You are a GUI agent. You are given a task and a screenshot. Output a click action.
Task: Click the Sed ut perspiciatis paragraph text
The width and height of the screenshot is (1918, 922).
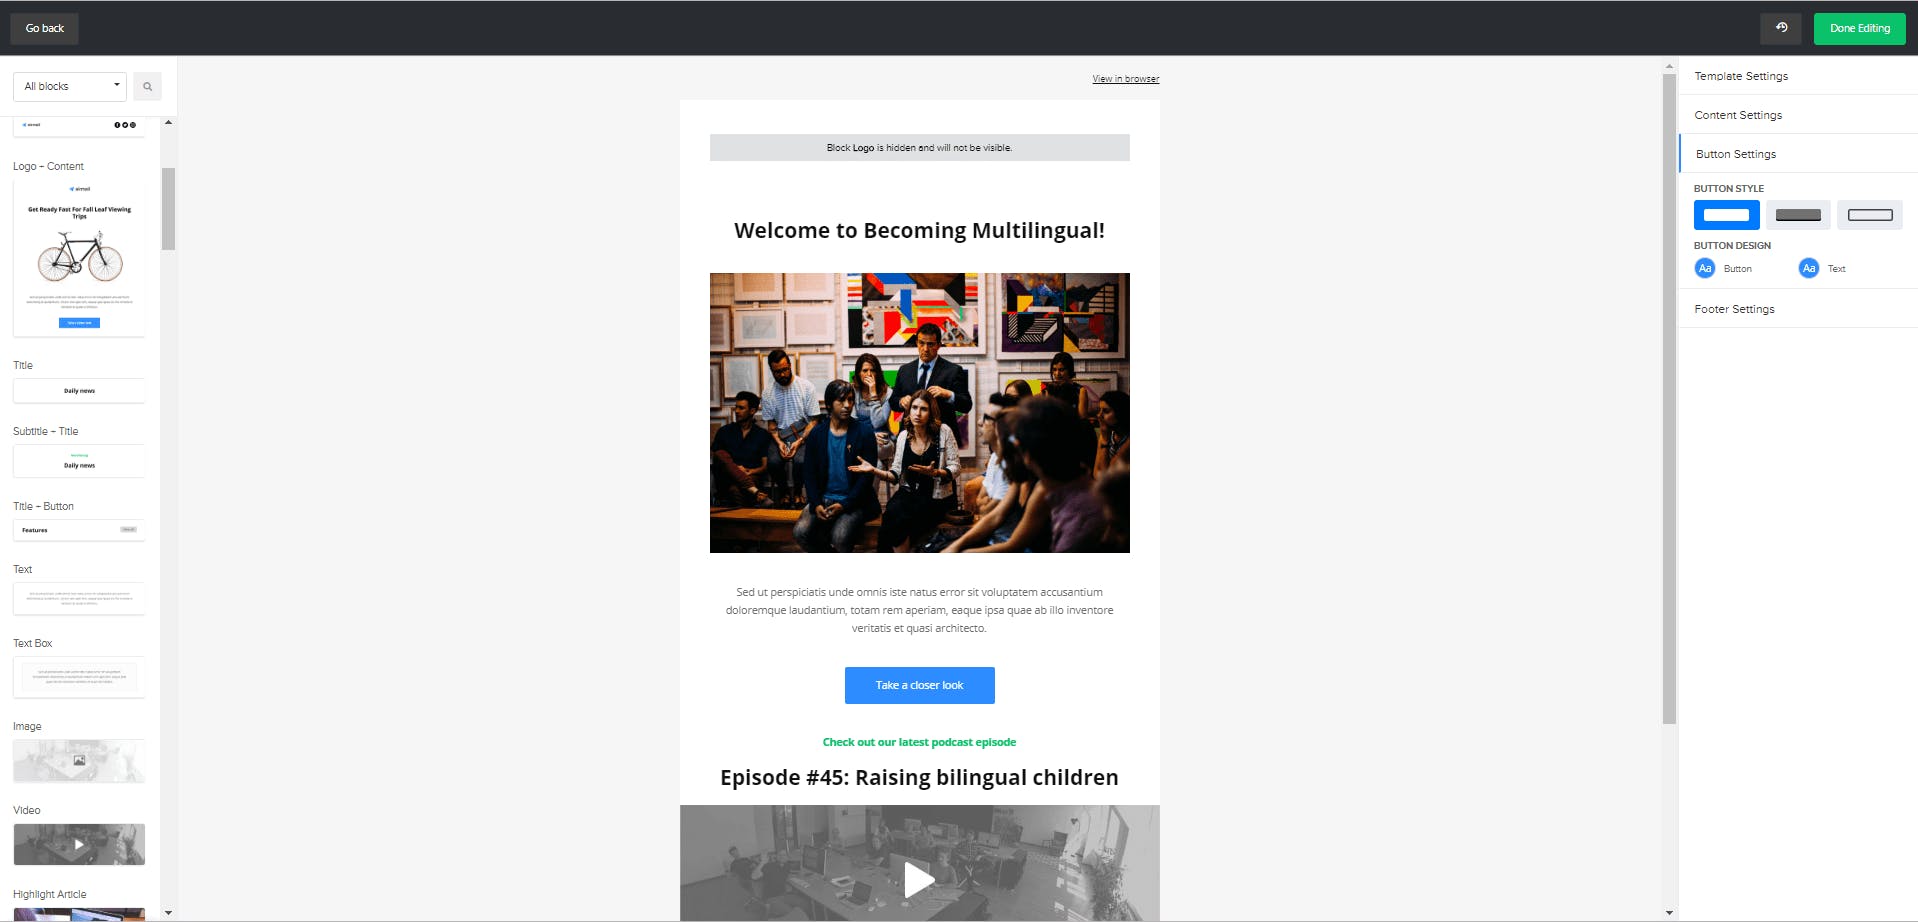click(x=919, y=610)
